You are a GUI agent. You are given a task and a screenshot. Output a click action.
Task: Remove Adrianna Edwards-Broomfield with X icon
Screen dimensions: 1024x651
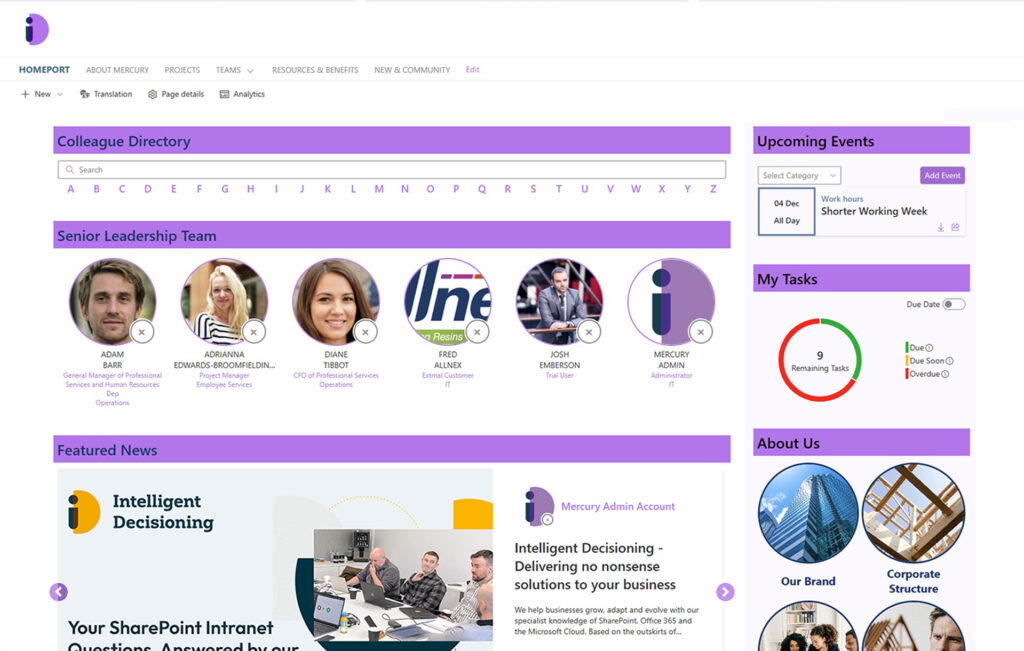pos(253,332)
